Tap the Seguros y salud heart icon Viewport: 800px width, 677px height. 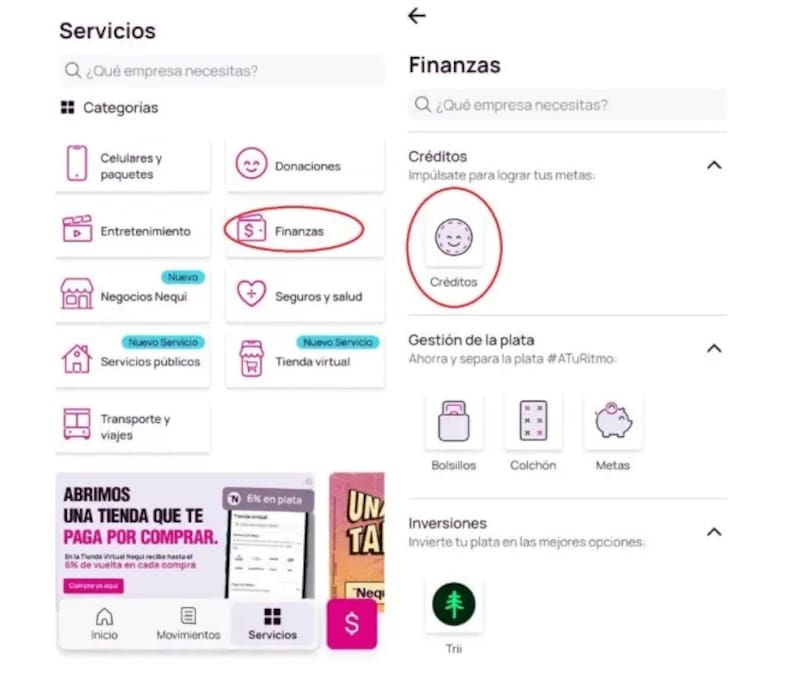click(x=251, y=294)
